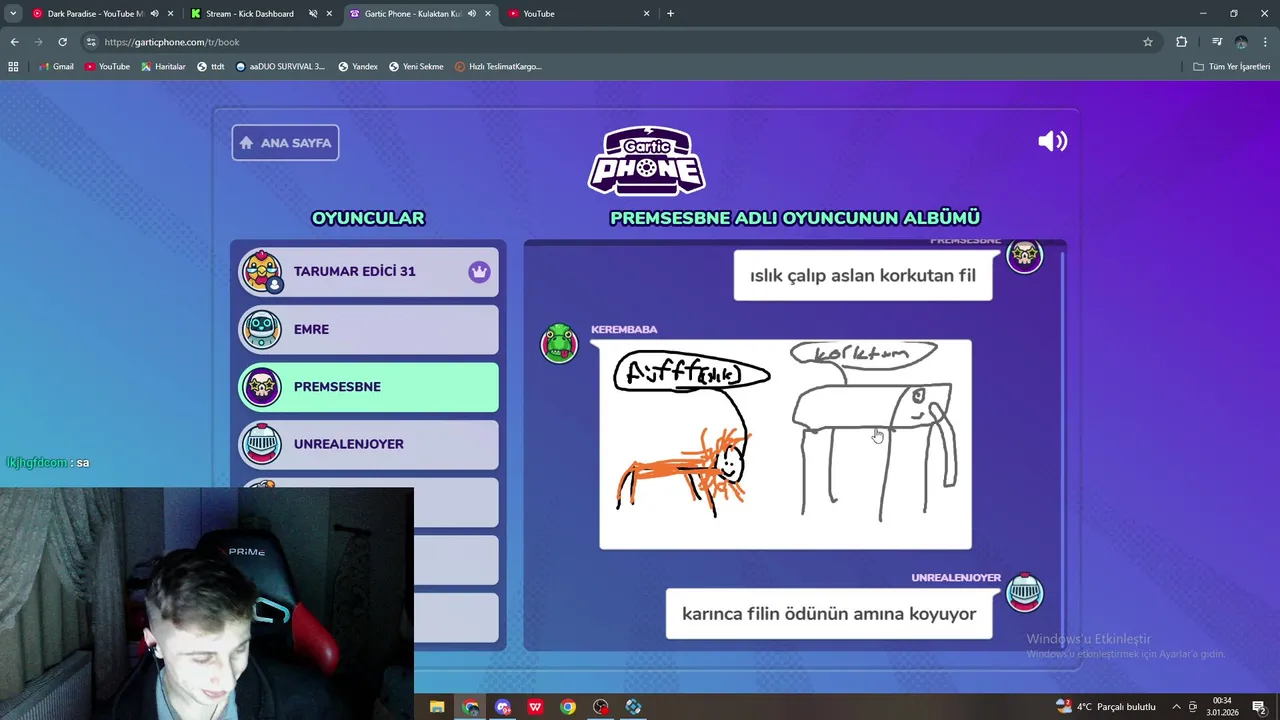Image resolution: width=1280 pixels, height=720 pixels.
Task: Click UNREALENJOYER's knight avatar in player list
Action: point(262,444)
